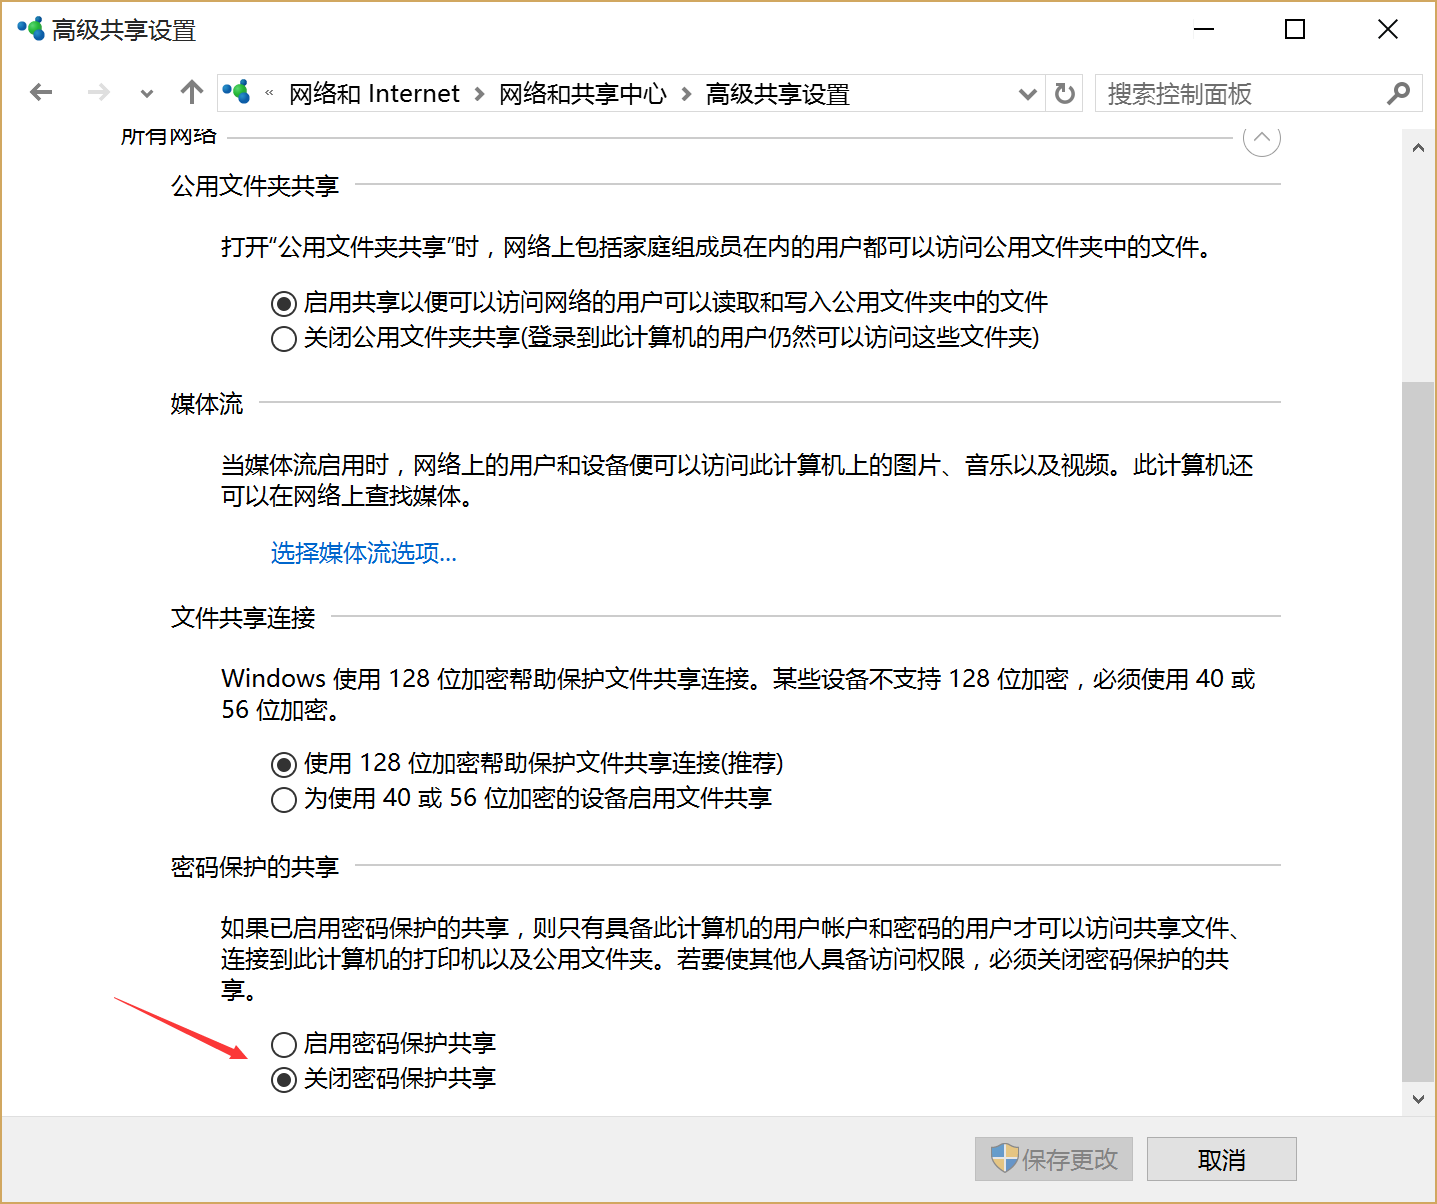Image resolution: width=1437 pixels, height=1204 pixels.
Task: Click the network icon in address bar
Action: tap(237, 93)
